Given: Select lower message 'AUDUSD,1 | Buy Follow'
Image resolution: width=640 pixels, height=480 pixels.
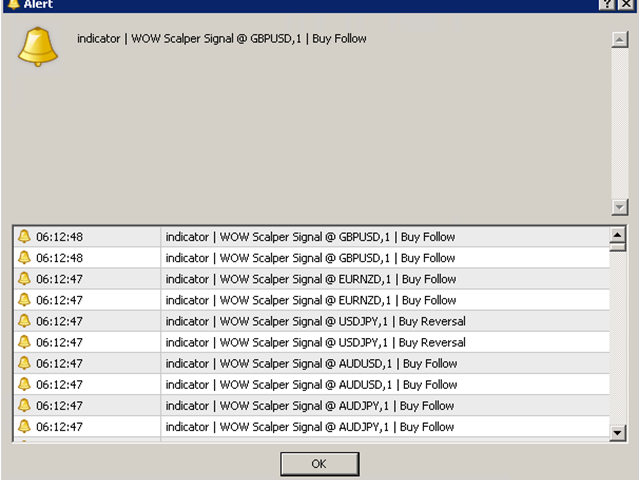Looking at the screenshot, I should [x=398, y=385].
